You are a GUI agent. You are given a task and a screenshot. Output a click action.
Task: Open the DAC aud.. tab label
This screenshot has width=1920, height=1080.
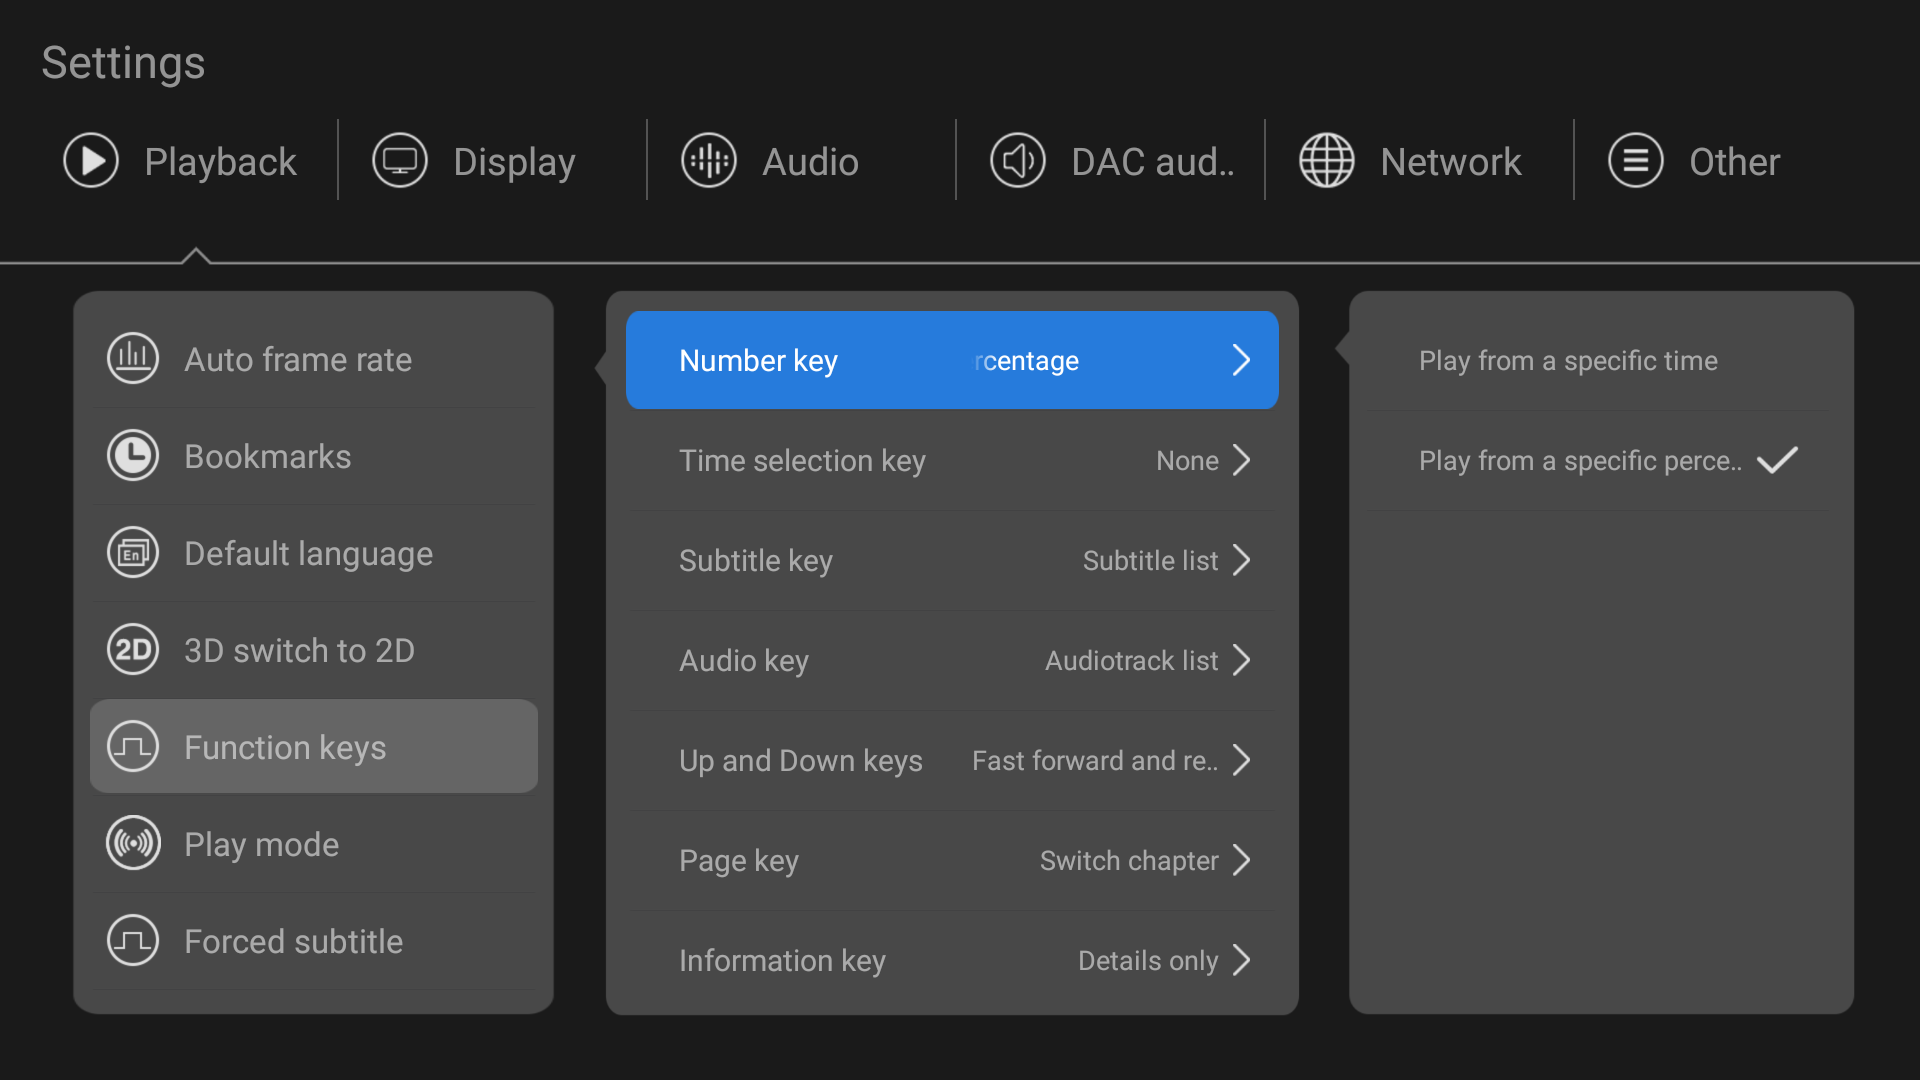[x=1153, y=162]
